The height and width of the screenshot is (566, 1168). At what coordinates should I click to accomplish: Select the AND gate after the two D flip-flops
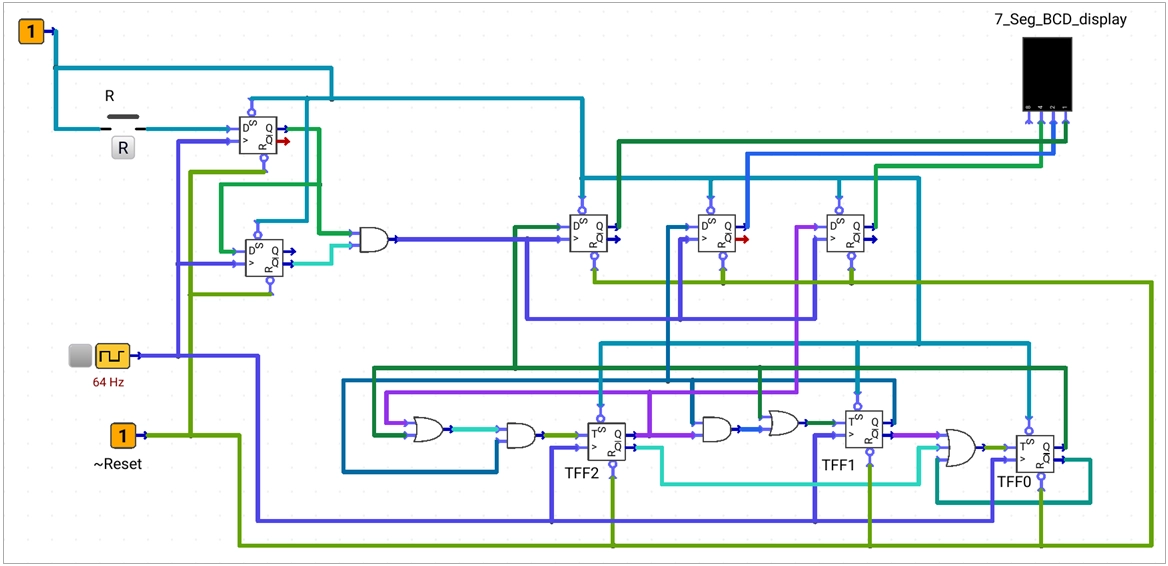374,239
